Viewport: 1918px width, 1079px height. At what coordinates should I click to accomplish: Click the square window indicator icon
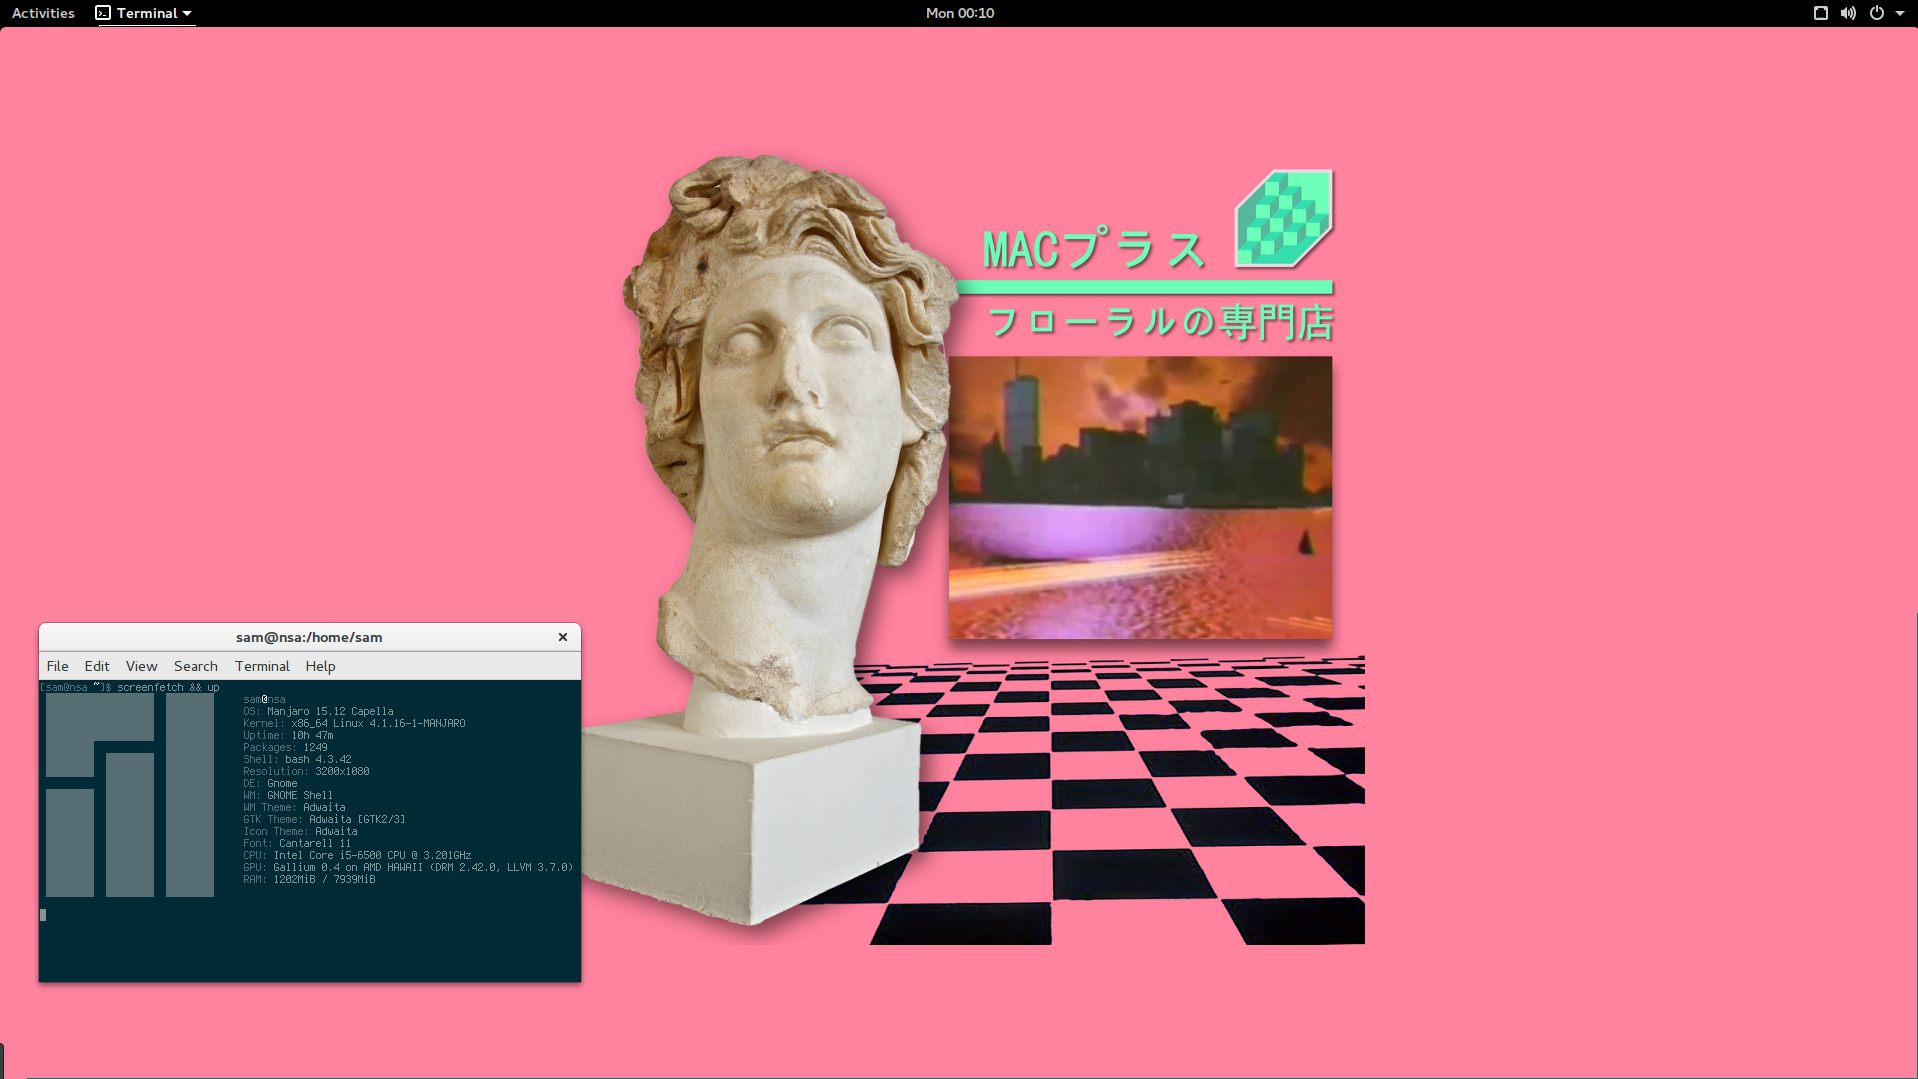click(x=1821, y=13)
